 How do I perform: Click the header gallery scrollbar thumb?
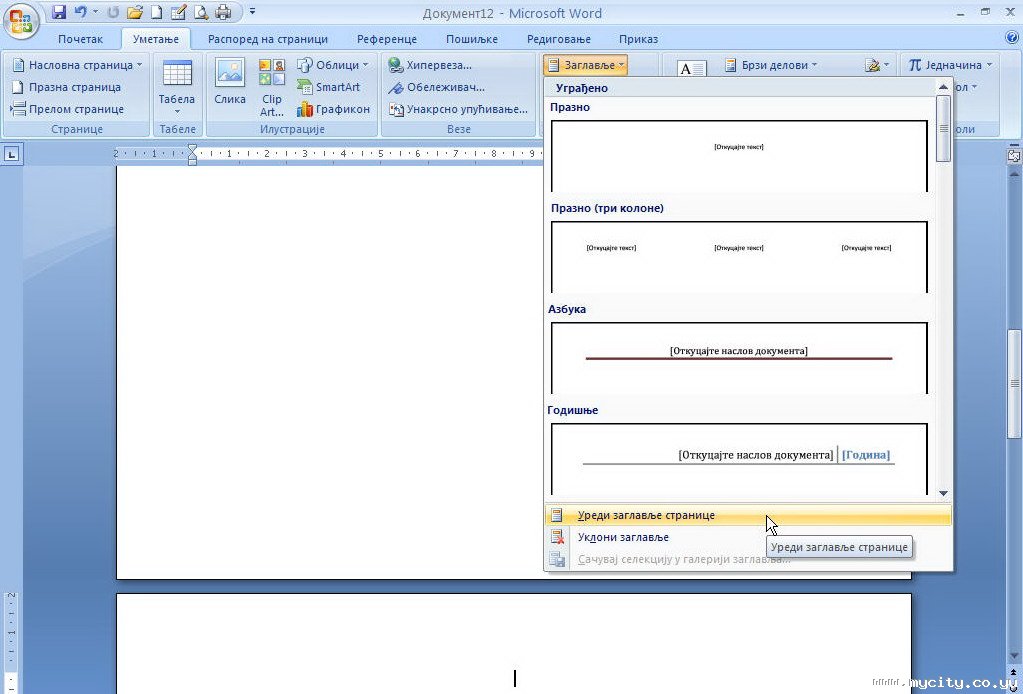click(x=943, y=128)
